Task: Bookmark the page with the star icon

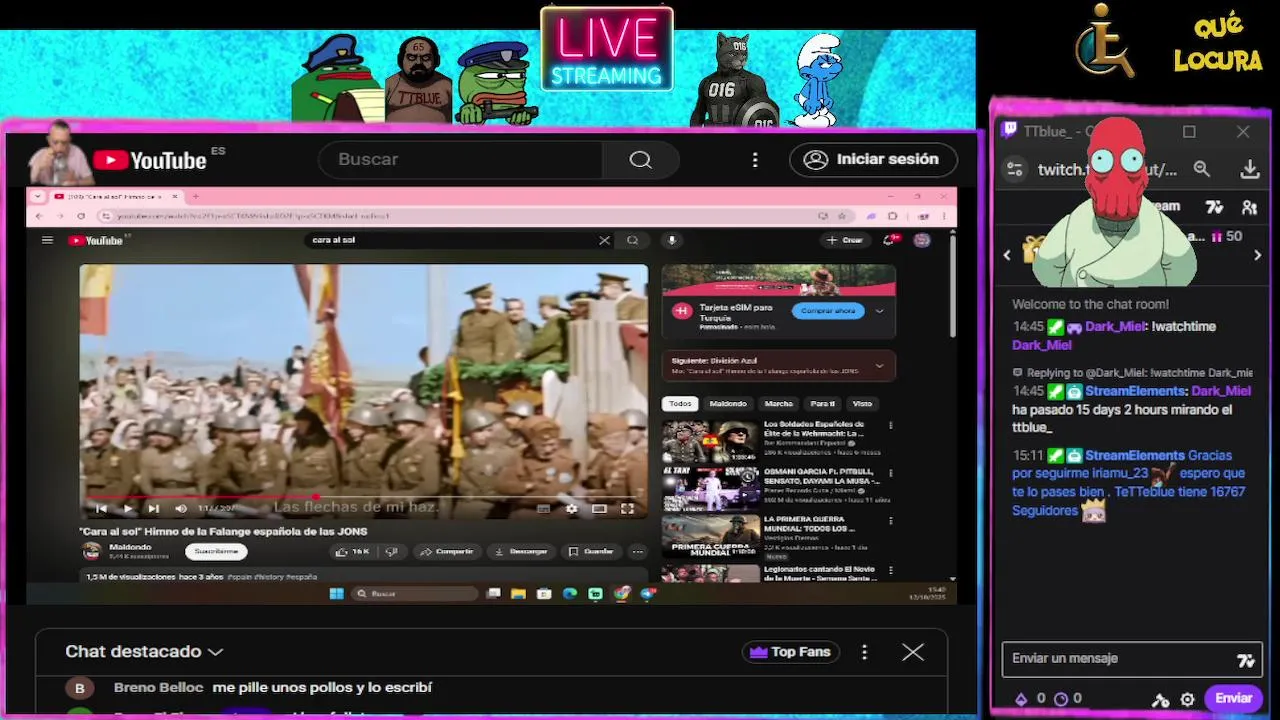Action: pos(842,216)
